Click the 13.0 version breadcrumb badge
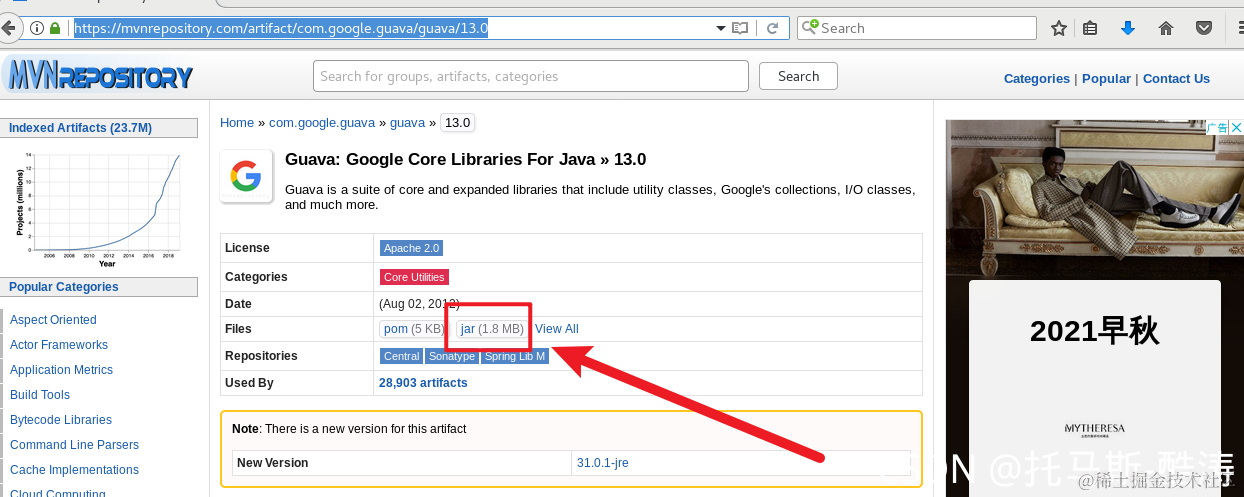This screenshot has width=1244, height=497. [457, 123]
